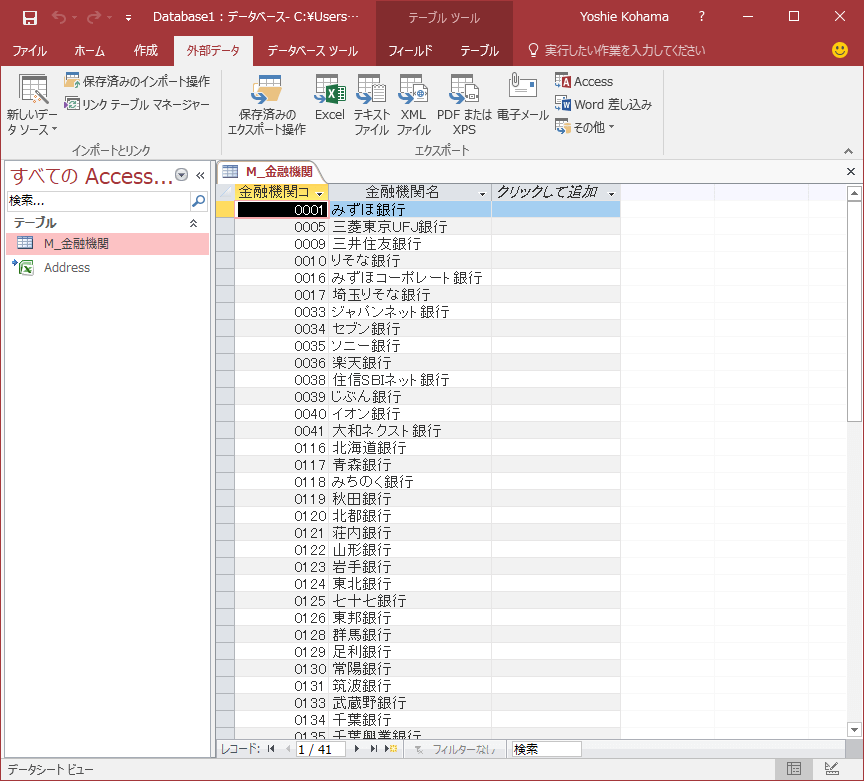Screen dimensions: 864x781
Task: Open navigation pane category dropdown
Action: [181, 175]
